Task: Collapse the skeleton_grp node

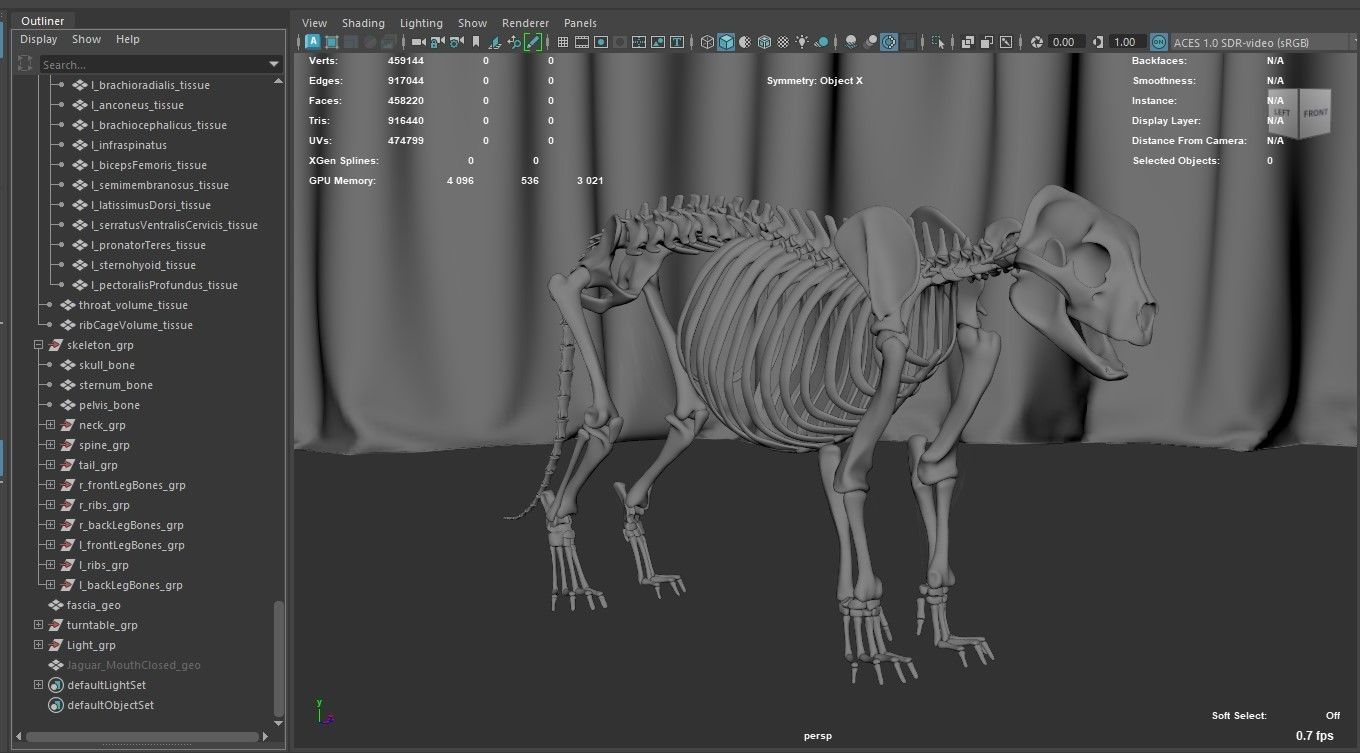Action: [39, 345]
